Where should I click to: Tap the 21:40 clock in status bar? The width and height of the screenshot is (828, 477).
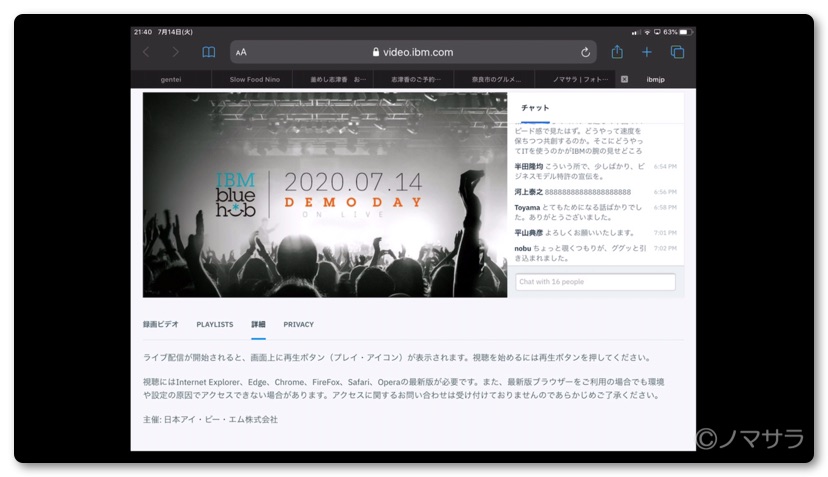143,32
